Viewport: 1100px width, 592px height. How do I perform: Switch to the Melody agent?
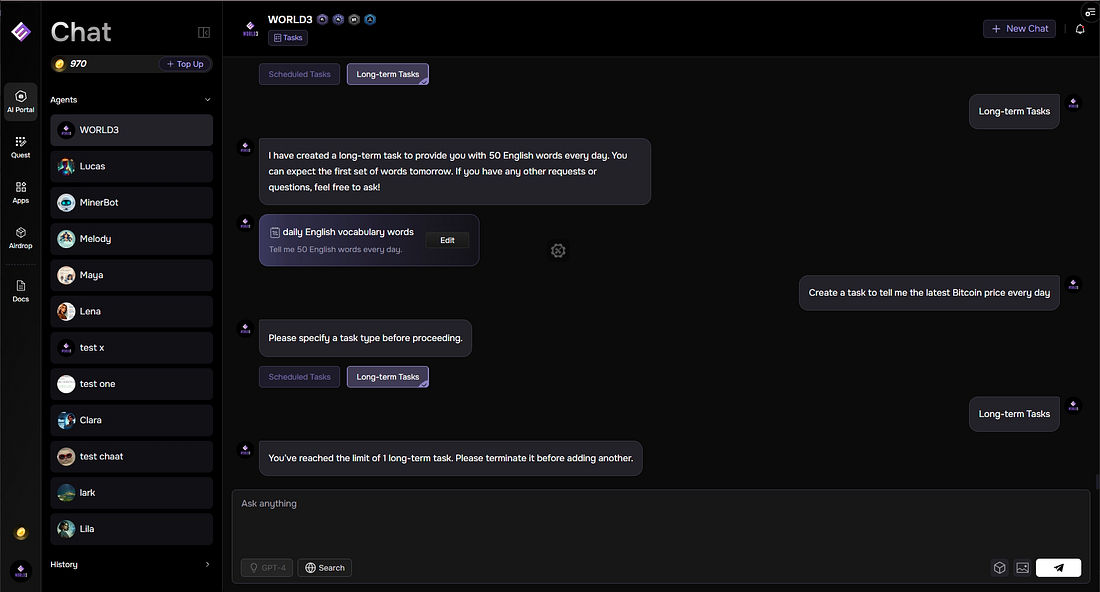[132, 239]
